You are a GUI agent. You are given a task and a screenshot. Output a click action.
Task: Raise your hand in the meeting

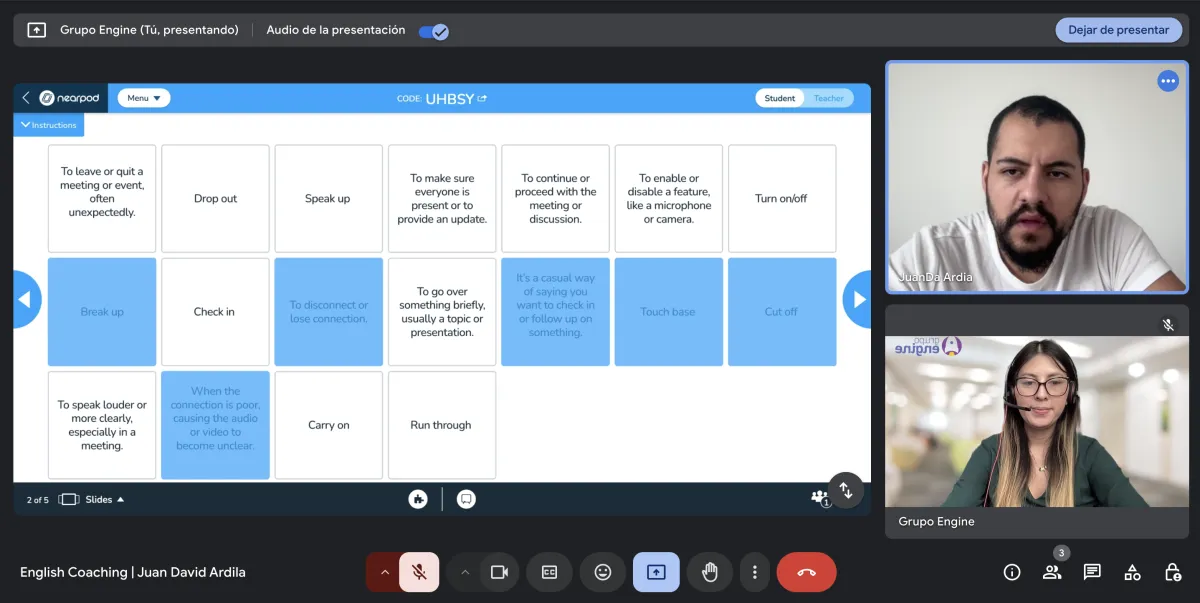[x=710, y=572]
